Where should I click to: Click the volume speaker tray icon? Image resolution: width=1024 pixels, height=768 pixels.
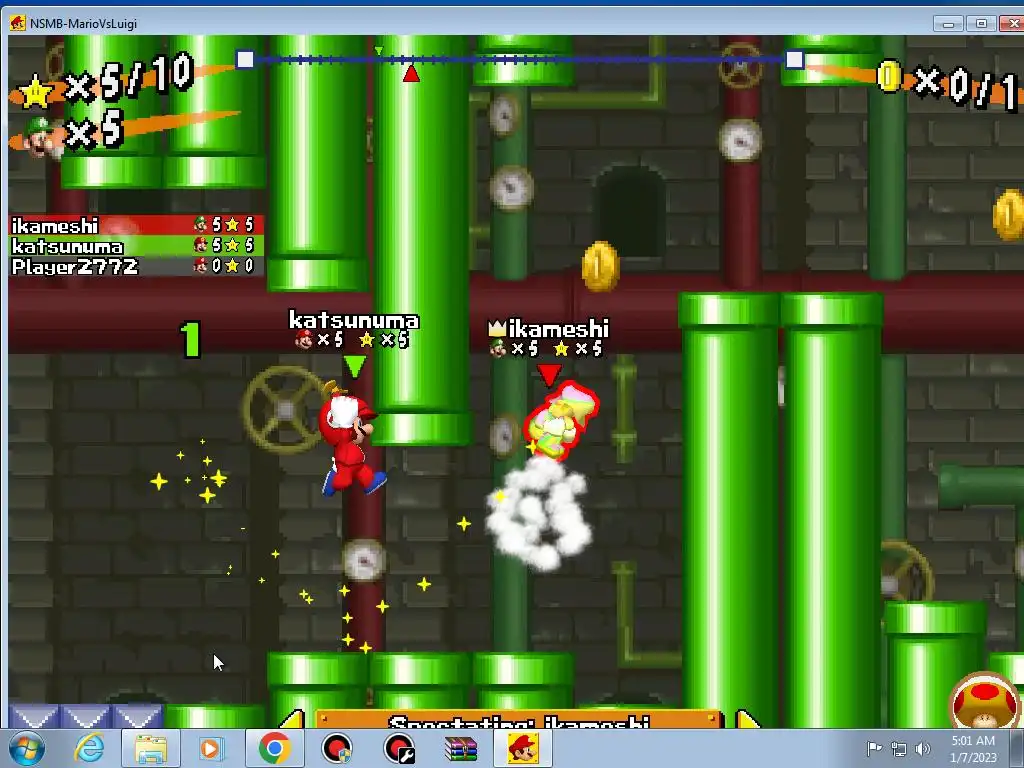922,749
